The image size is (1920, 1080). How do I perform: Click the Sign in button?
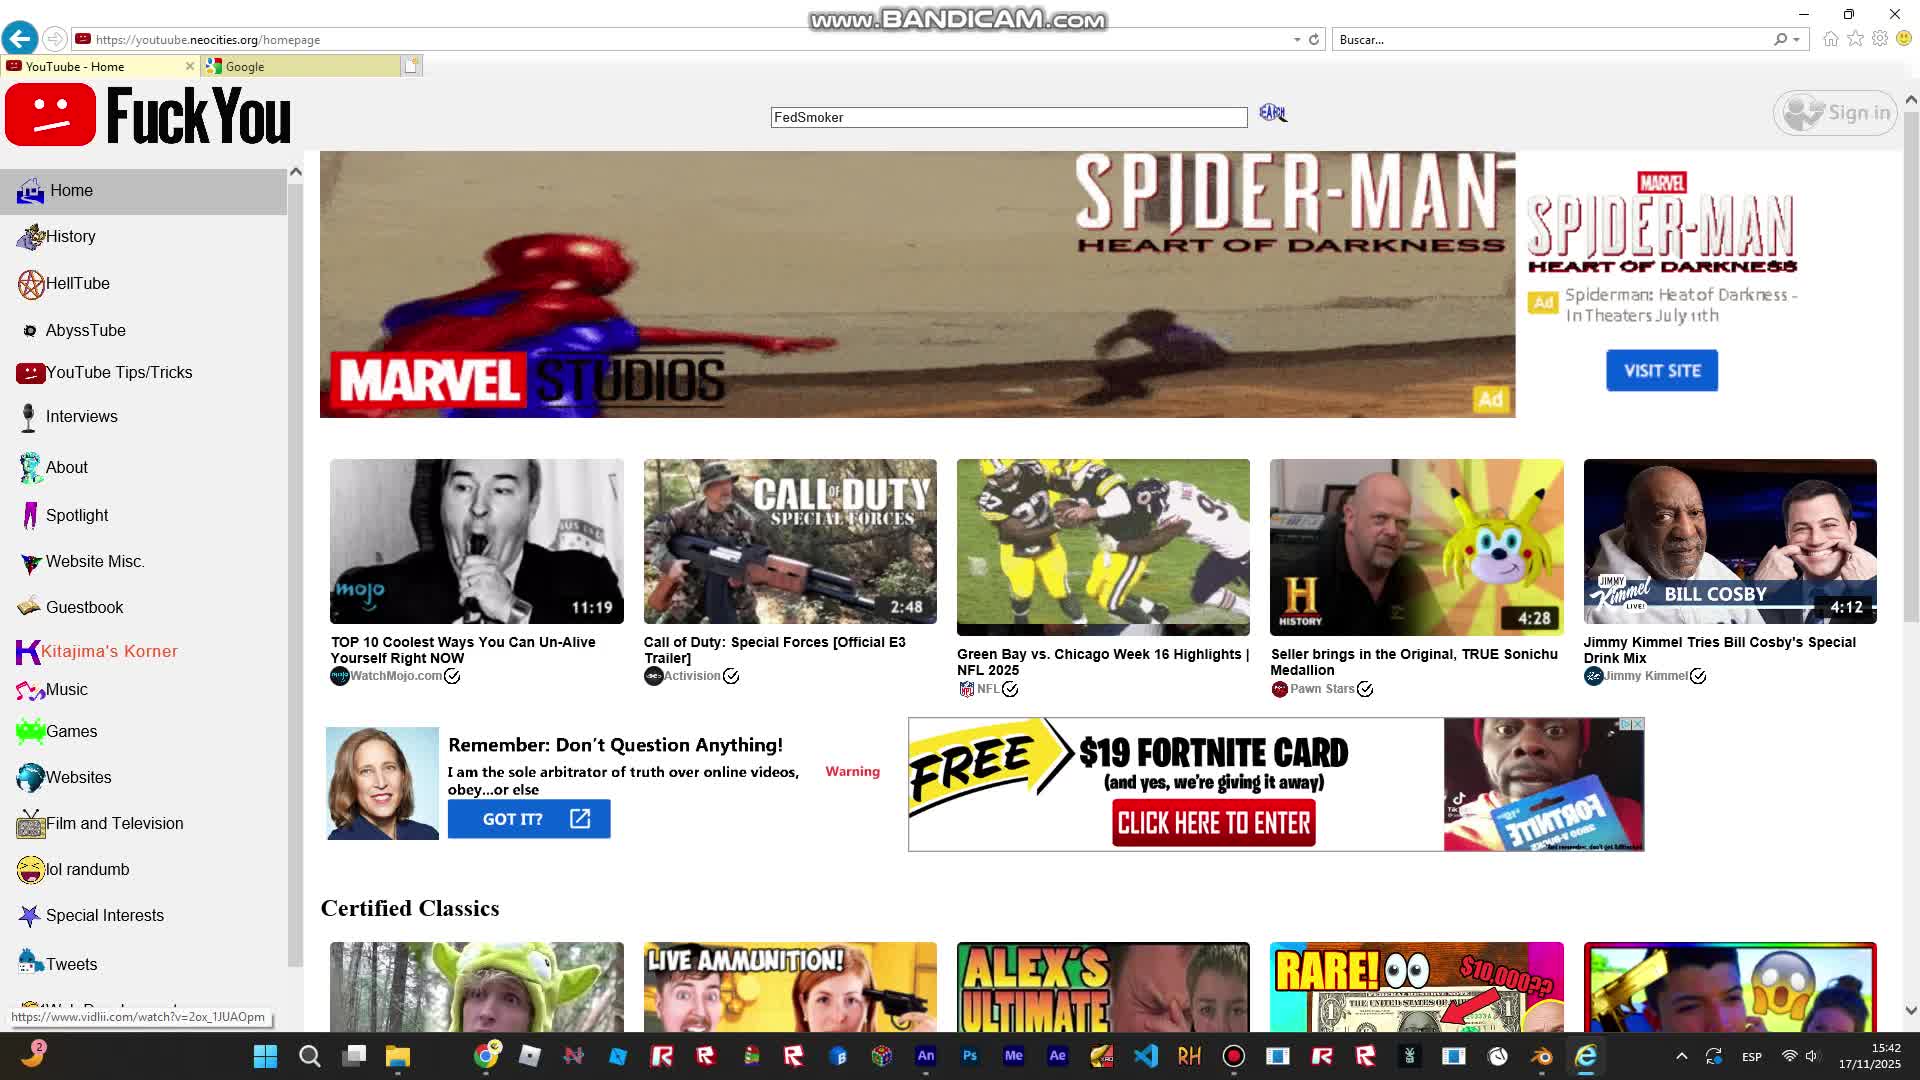(x=1836, y=113)
